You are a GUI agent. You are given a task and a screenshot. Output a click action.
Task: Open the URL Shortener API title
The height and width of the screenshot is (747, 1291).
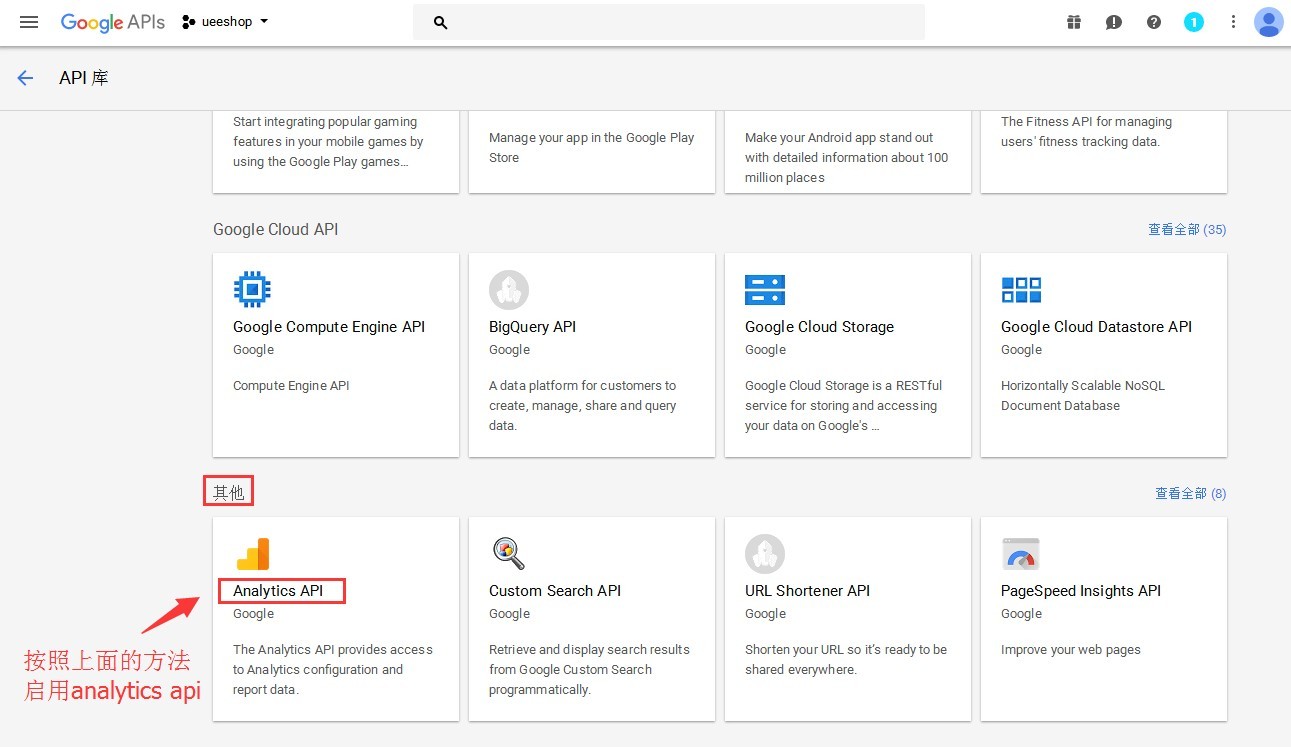coord(807,591)
